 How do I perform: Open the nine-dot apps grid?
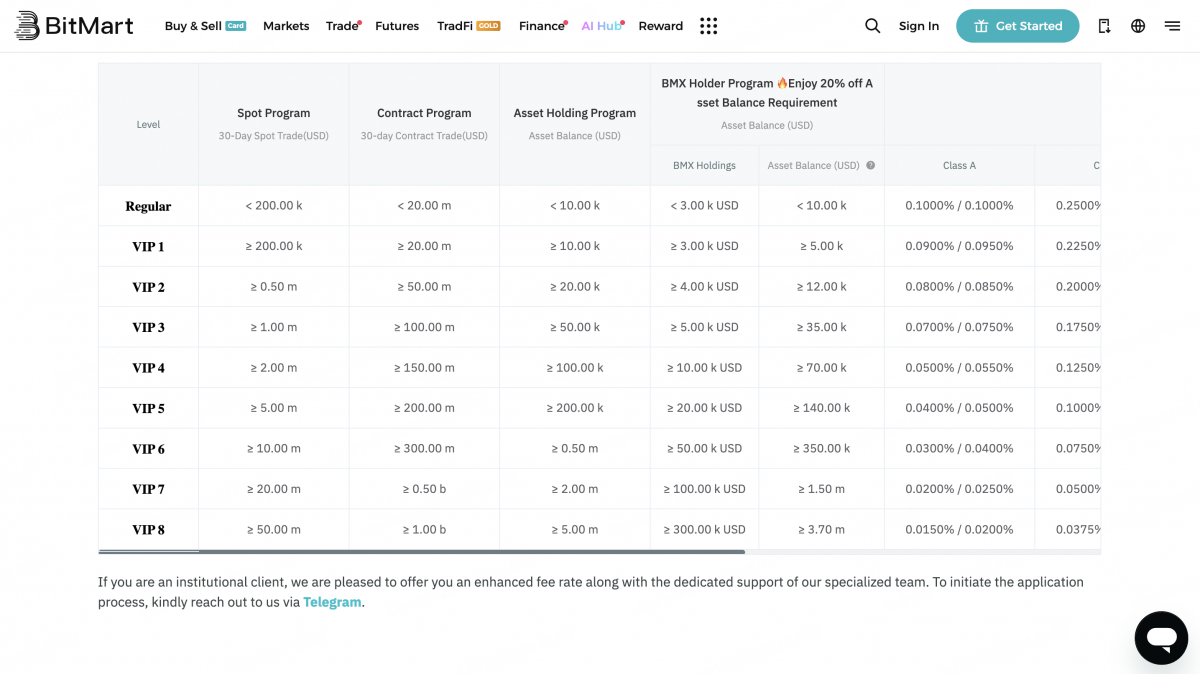pos(708,25)
